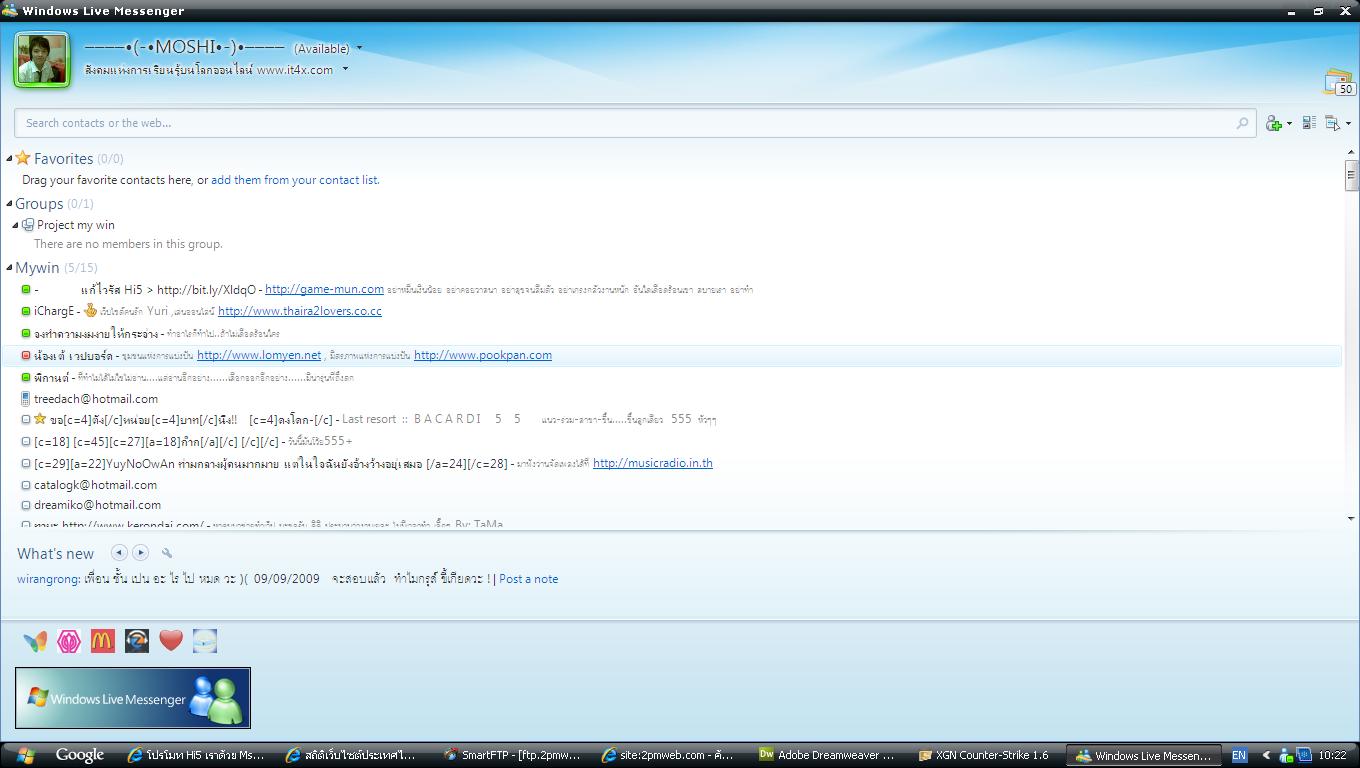Show next What's new item
The width and height of the screenshot is (1360, 768).
click(140, 552)
